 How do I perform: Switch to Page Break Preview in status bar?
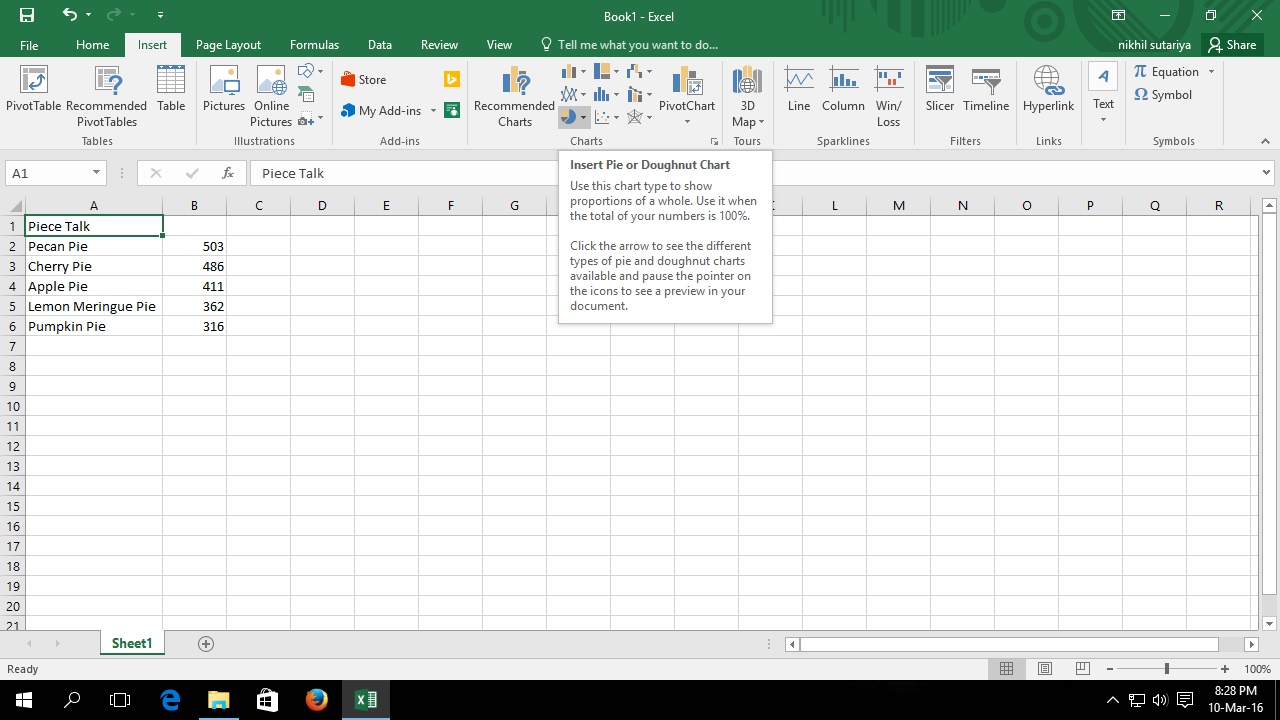(1082, 668)
